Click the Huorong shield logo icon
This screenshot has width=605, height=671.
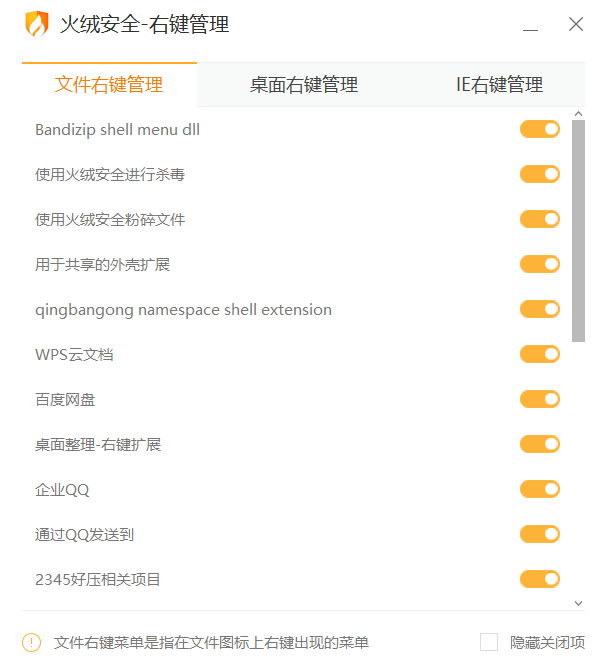[36, 24]
